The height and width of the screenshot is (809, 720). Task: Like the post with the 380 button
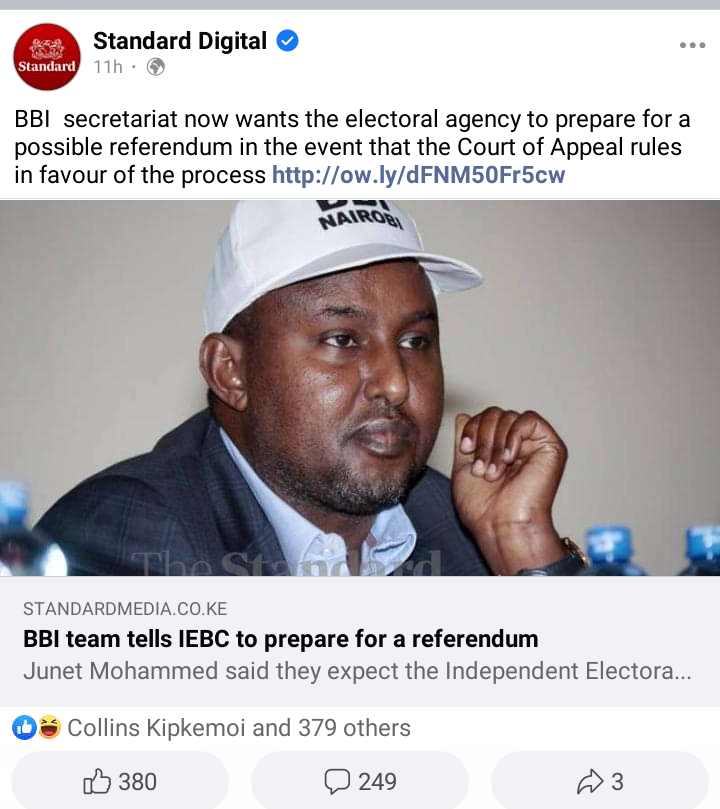(x=120, y=780)
